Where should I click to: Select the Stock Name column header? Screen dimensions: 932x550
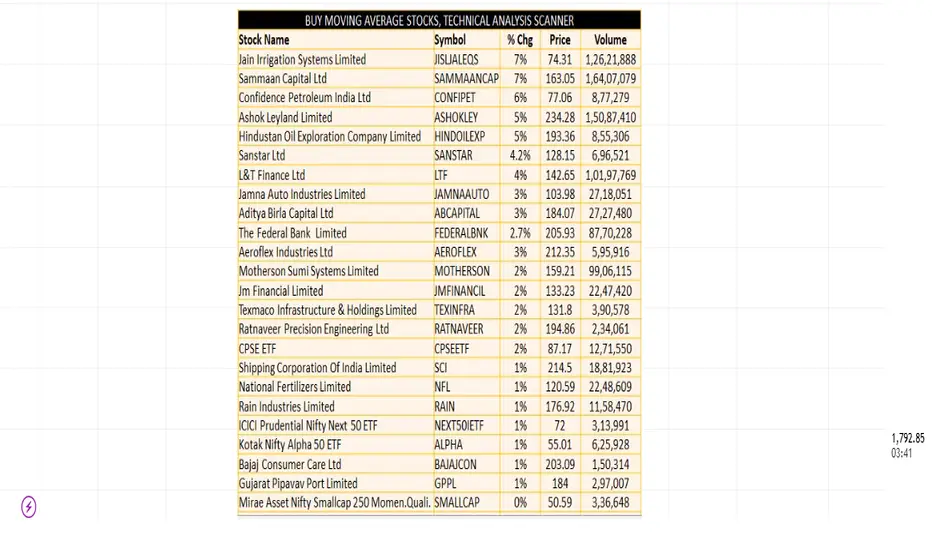pos(264,40)
